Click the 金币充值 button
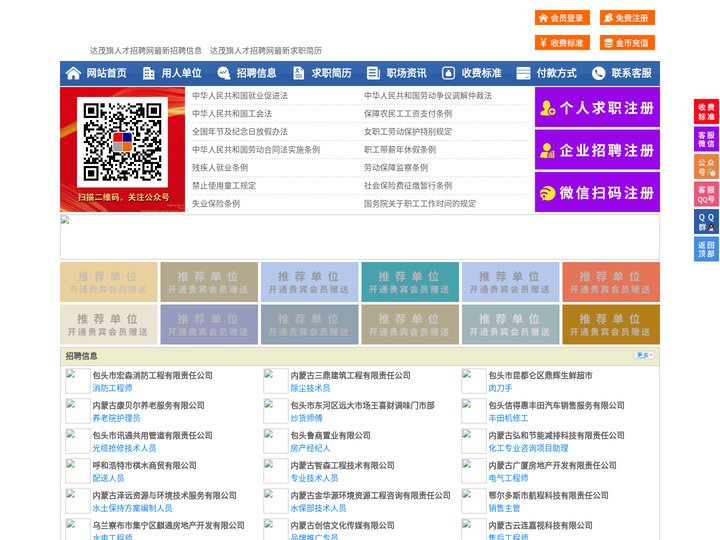The height and width of the screenshot is (540, 720). (627, 43)
